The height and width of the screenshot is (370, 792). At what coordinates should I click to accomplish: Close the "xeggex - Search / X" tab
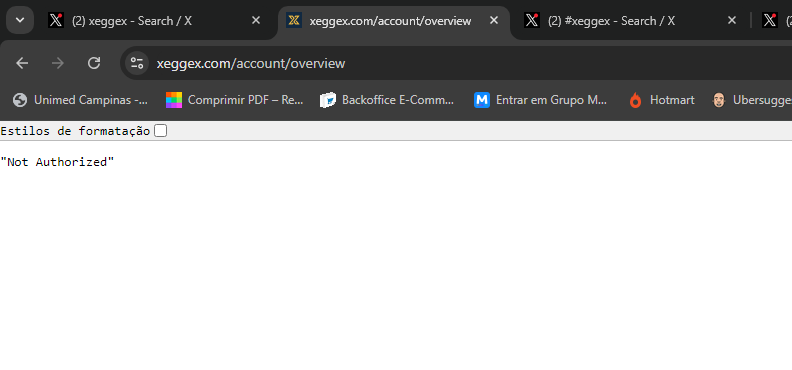click(x=256, y=20)
